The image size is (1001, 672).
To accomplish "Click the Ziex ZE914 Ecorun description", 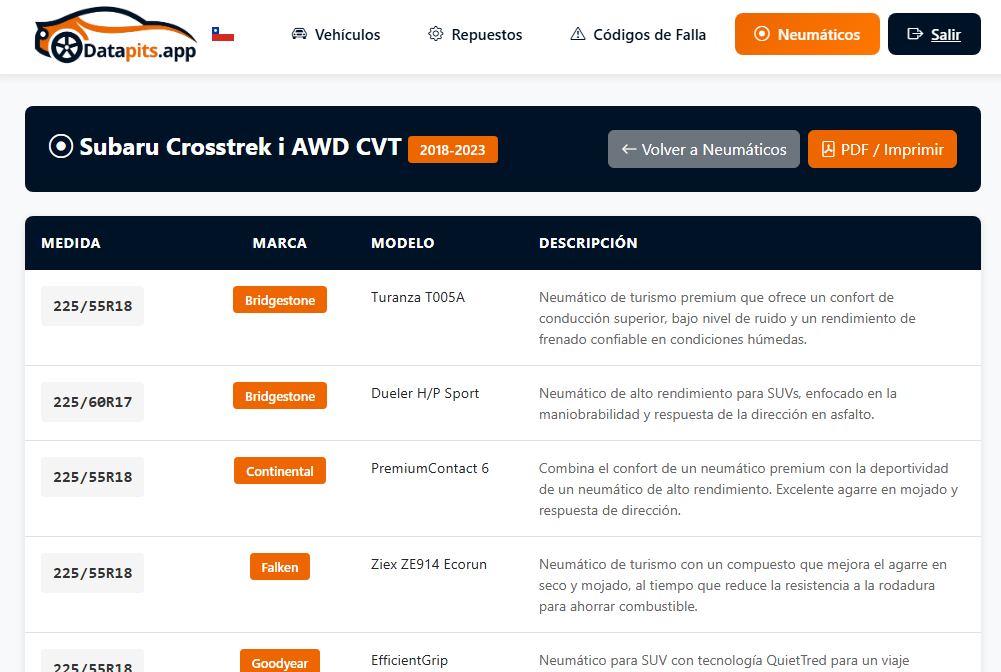I will [742, 585].
